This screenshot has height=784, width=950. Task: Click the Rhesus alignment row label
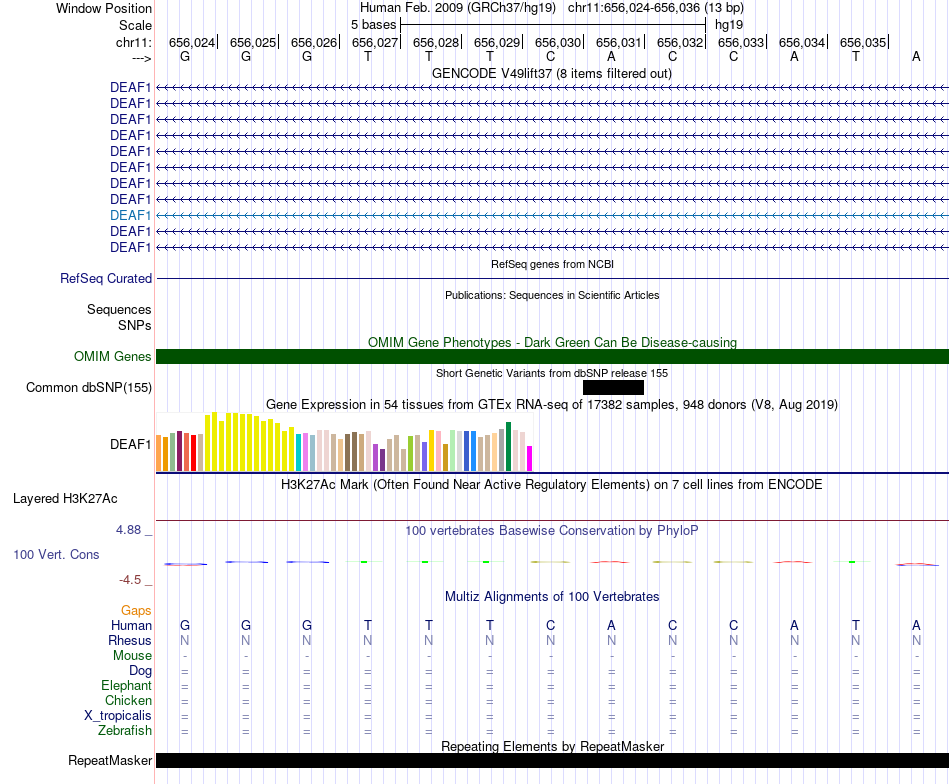coord(130,640)
